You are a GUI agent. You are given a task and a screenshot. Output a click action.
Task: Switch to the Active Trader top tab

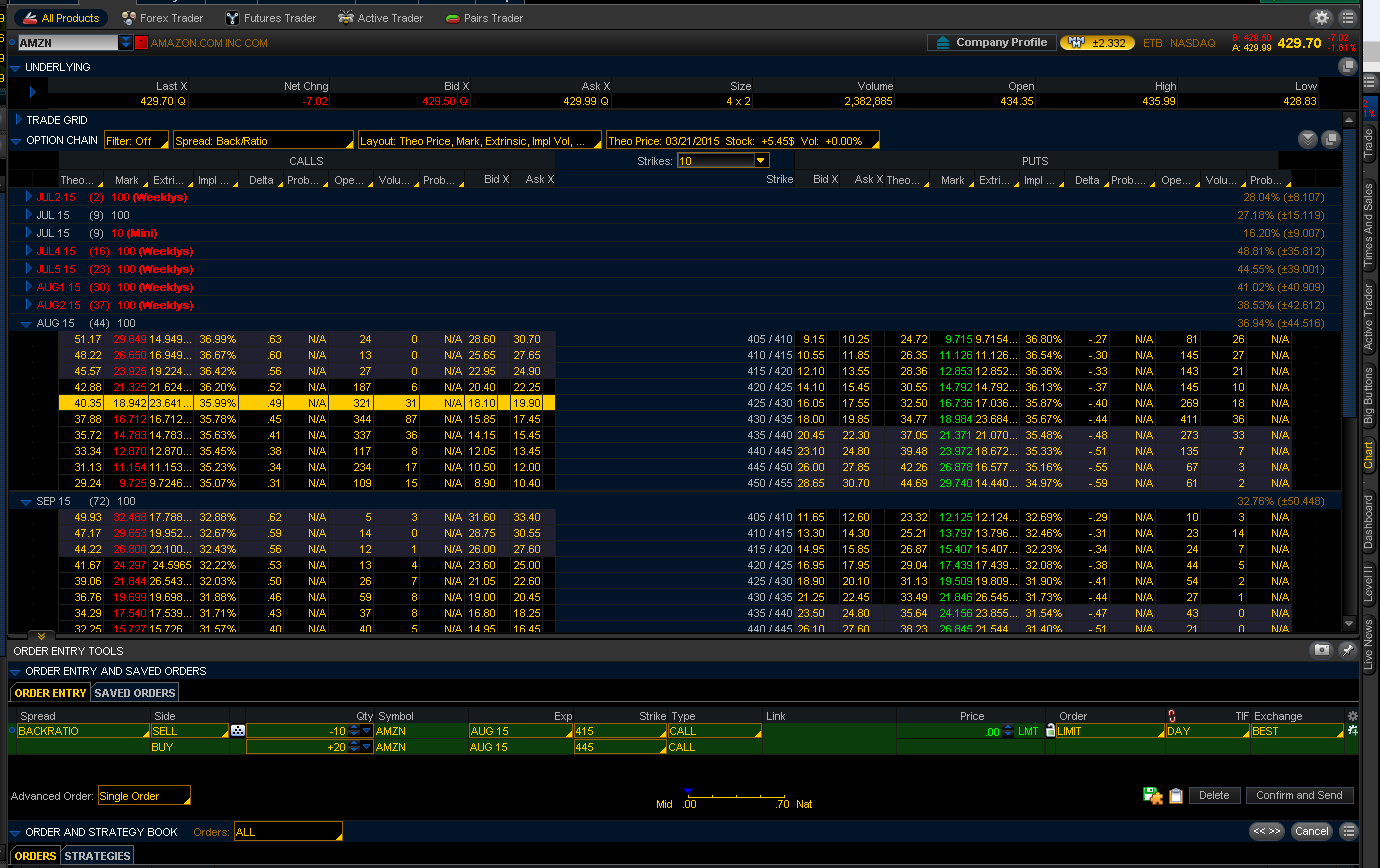380,18
